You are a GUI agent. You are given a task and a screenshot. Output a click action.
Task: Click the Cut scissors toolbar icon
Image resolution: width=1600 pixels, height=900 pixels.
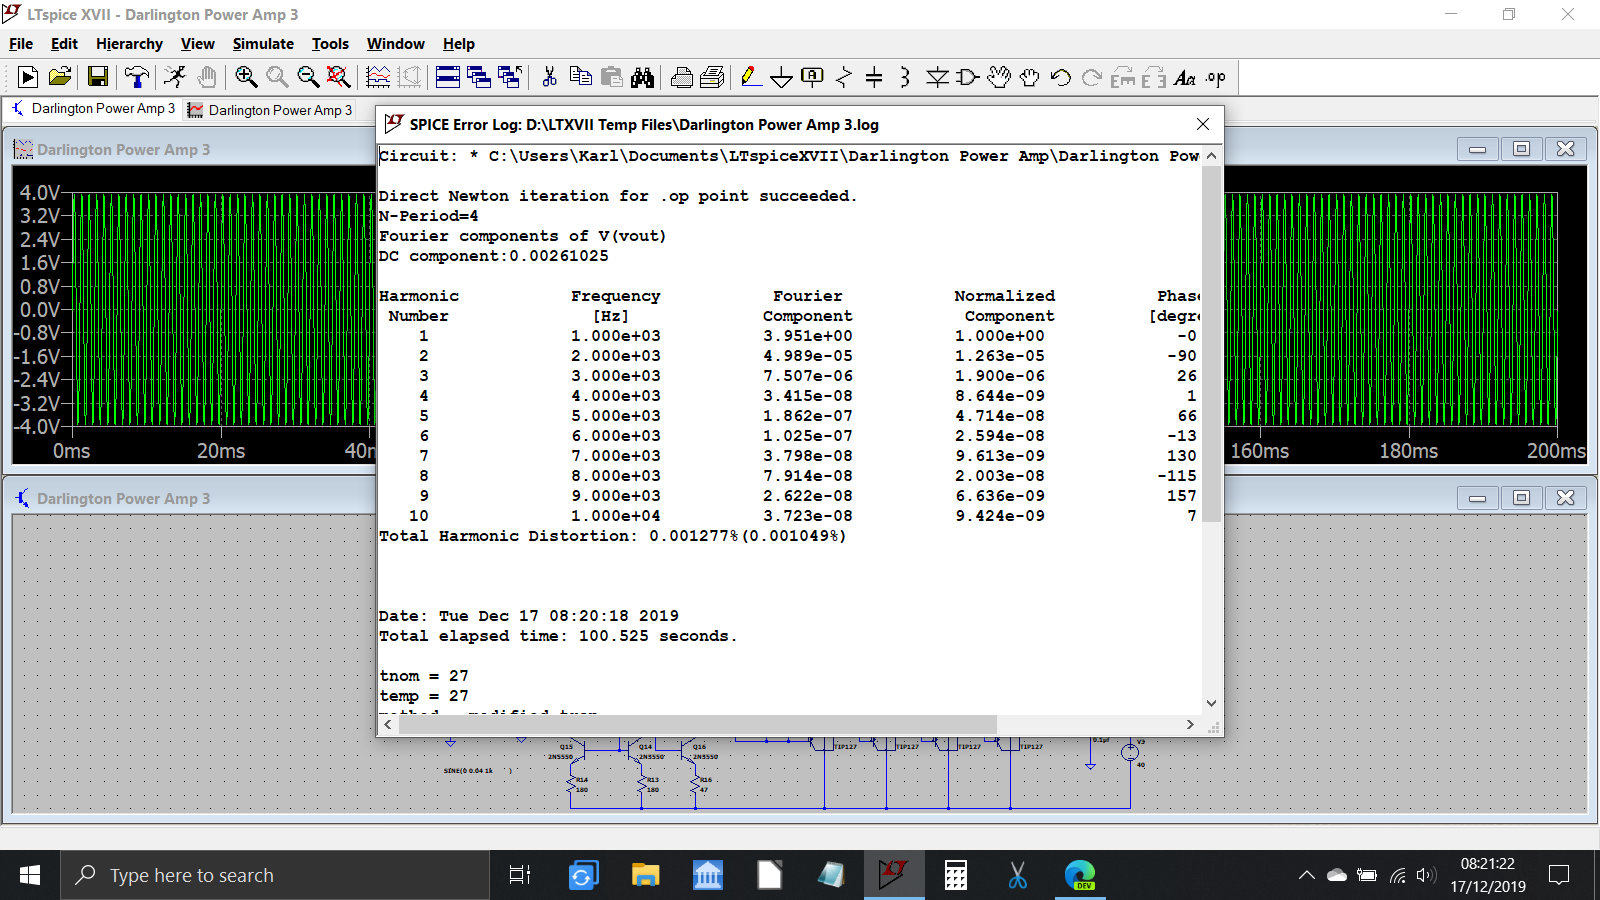click(x=549, y=77)
